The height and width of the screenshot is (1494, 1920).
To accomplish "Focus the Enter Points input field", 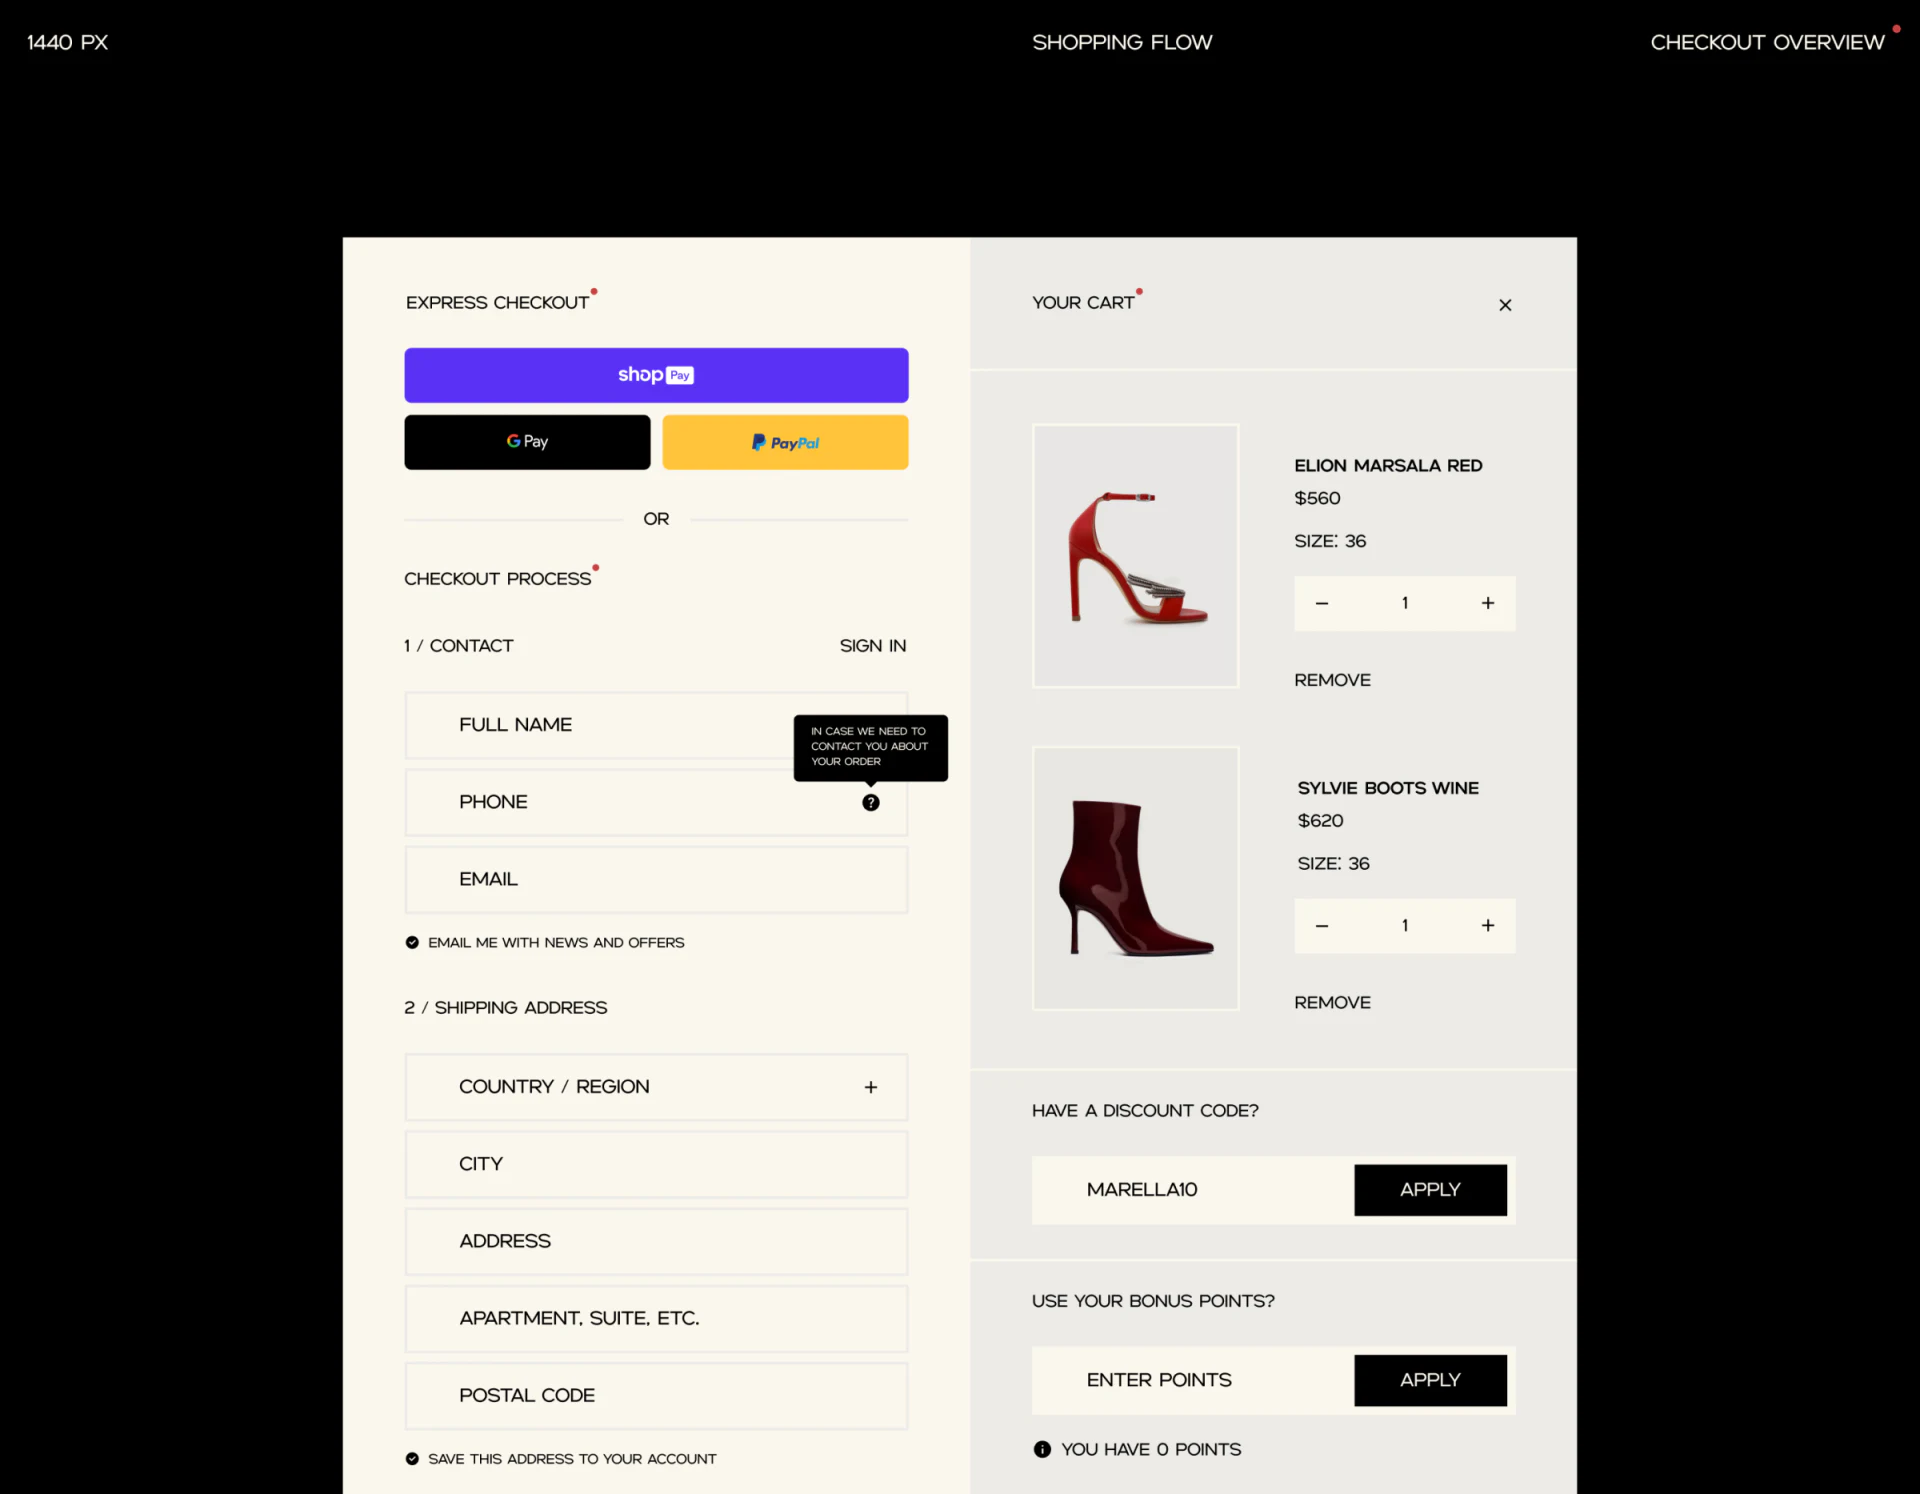I will (x=1193, y=1380).
